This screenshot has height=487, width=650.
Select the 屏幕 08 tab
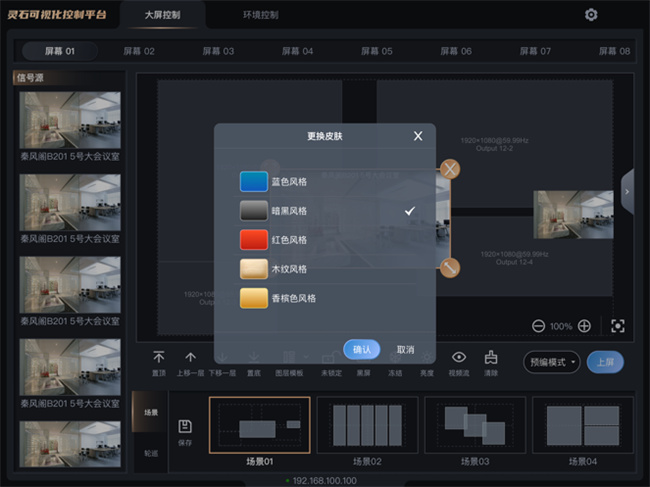(614, 51)
